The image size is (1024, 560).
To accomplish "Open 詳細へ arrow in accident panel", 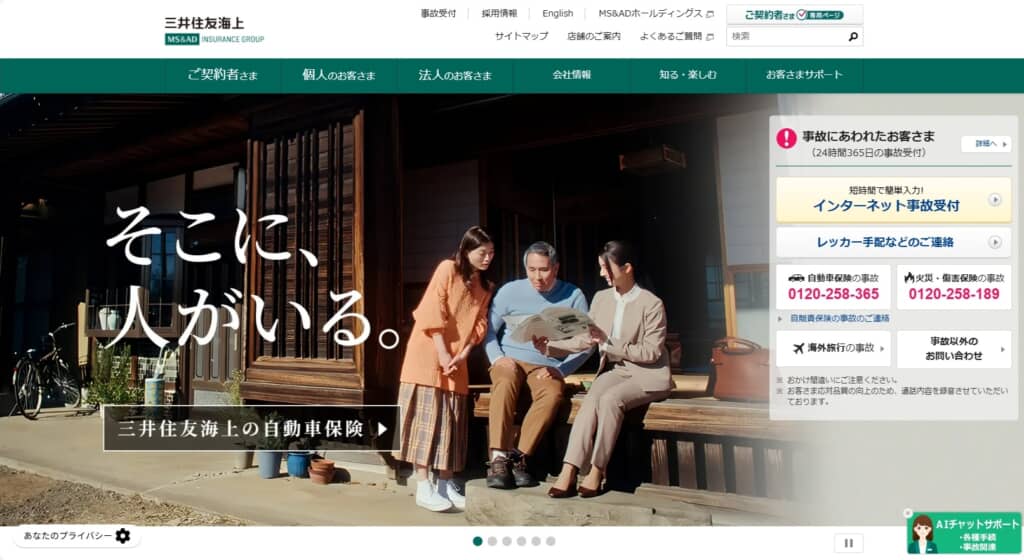I will click(986, 144).
